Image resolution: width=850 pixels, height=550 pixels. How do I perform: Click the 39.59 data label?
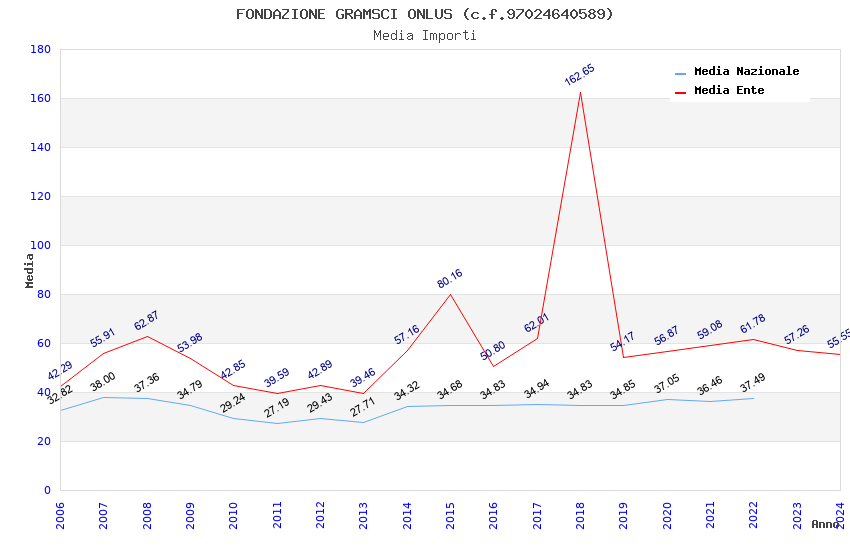(276, 378)
